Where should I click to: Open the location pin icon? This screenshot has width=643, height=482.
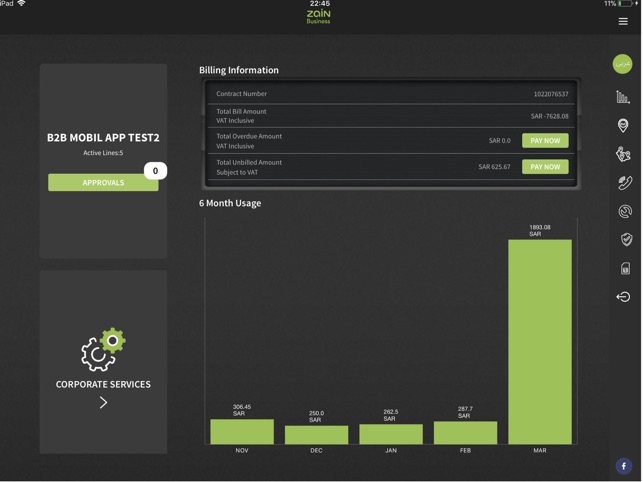(x=623, y=126)
